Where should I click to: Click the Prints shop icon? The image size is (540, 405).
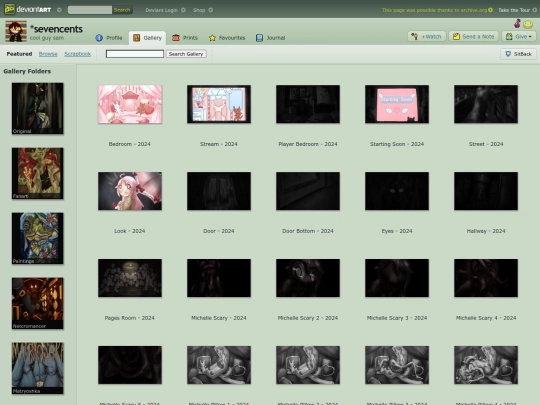click(176, 38)
